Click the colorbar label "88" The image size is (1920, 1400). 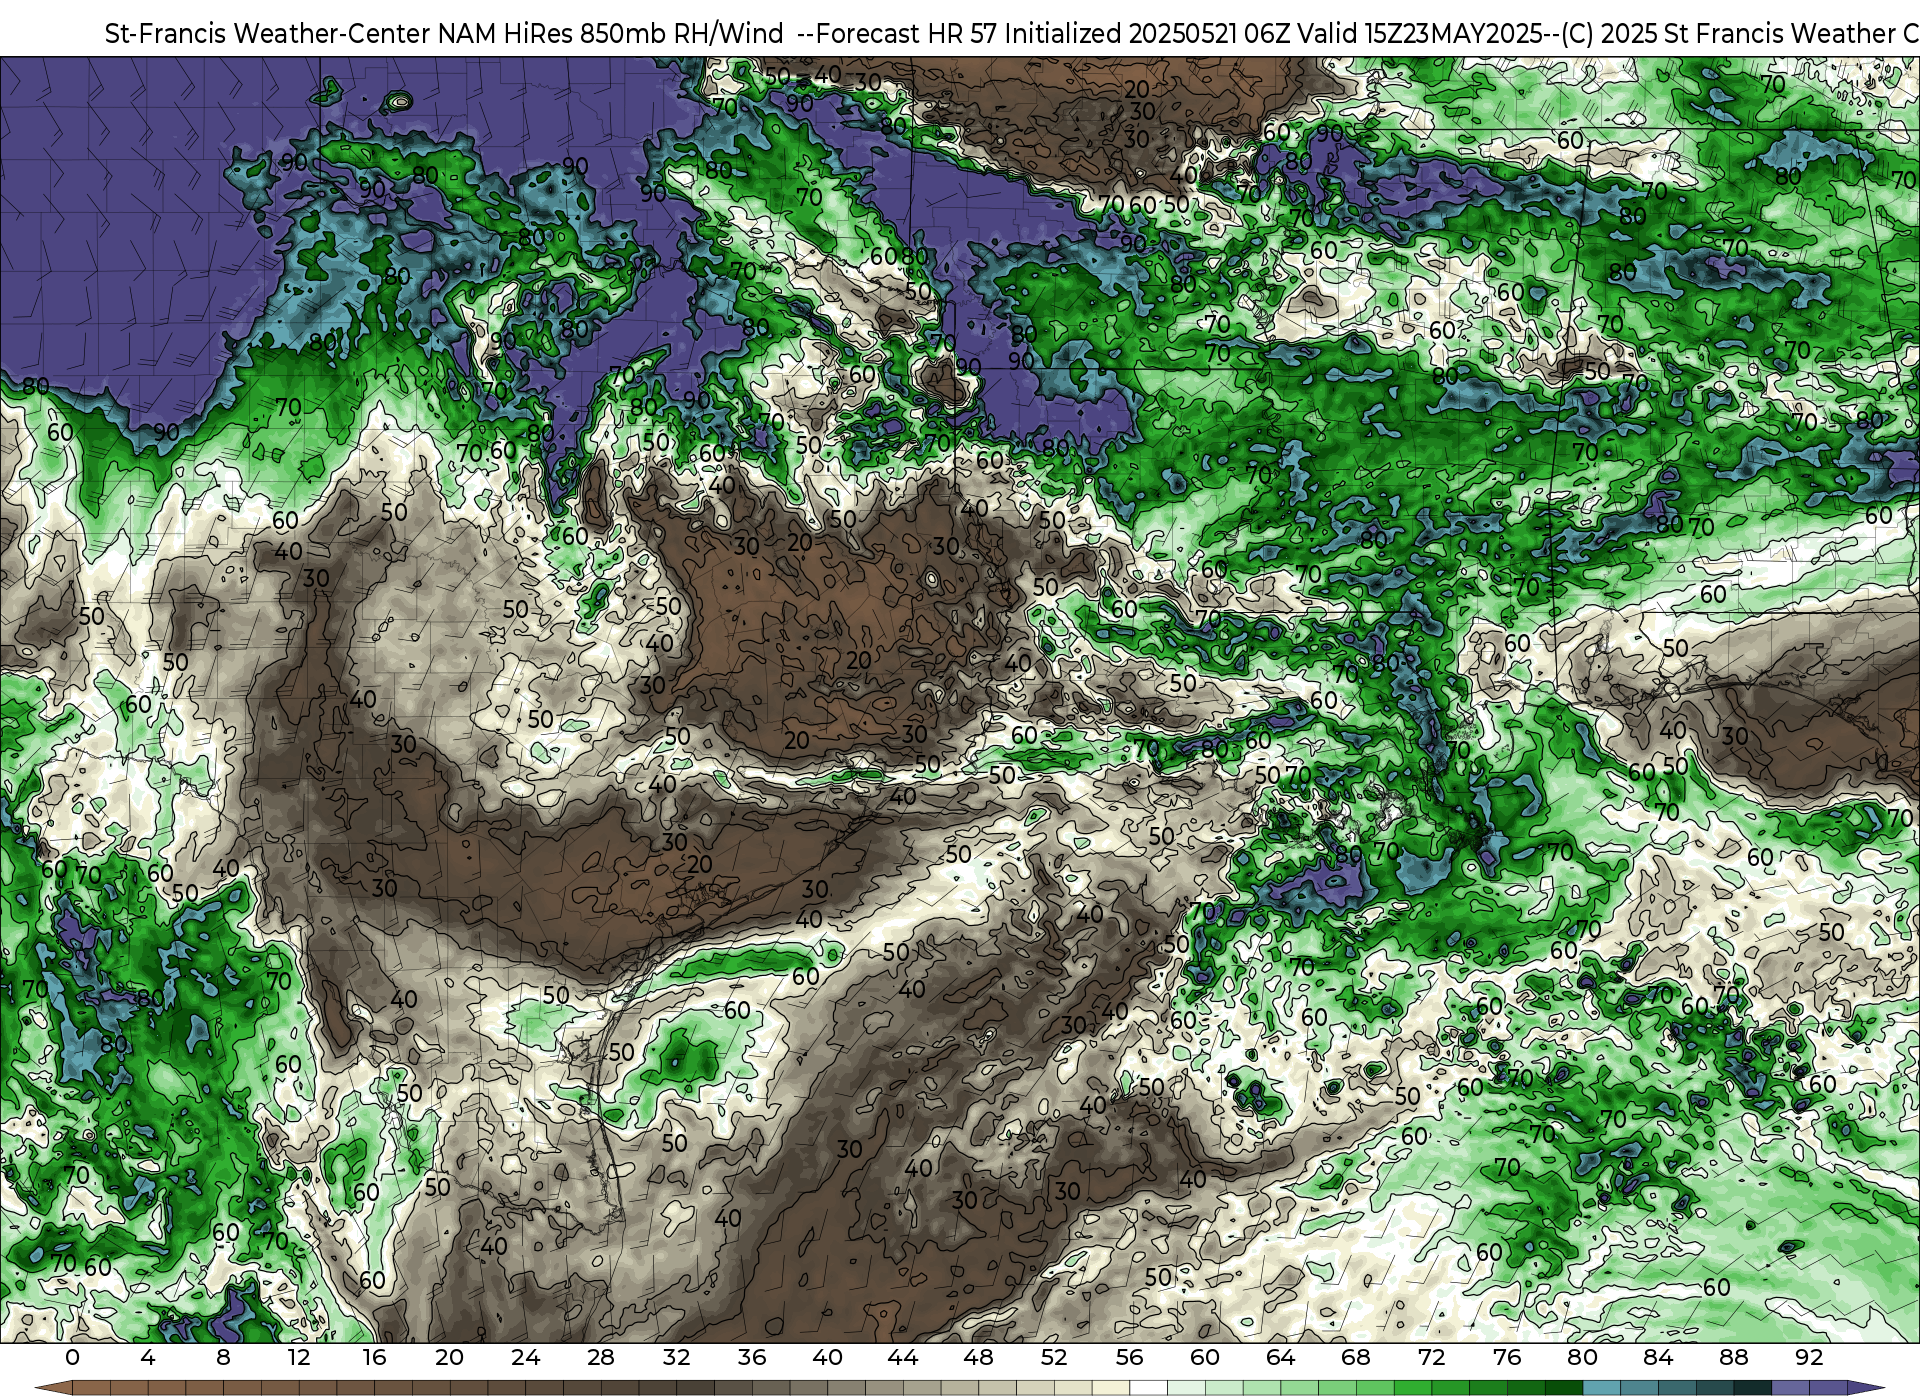[1733, 1357]
